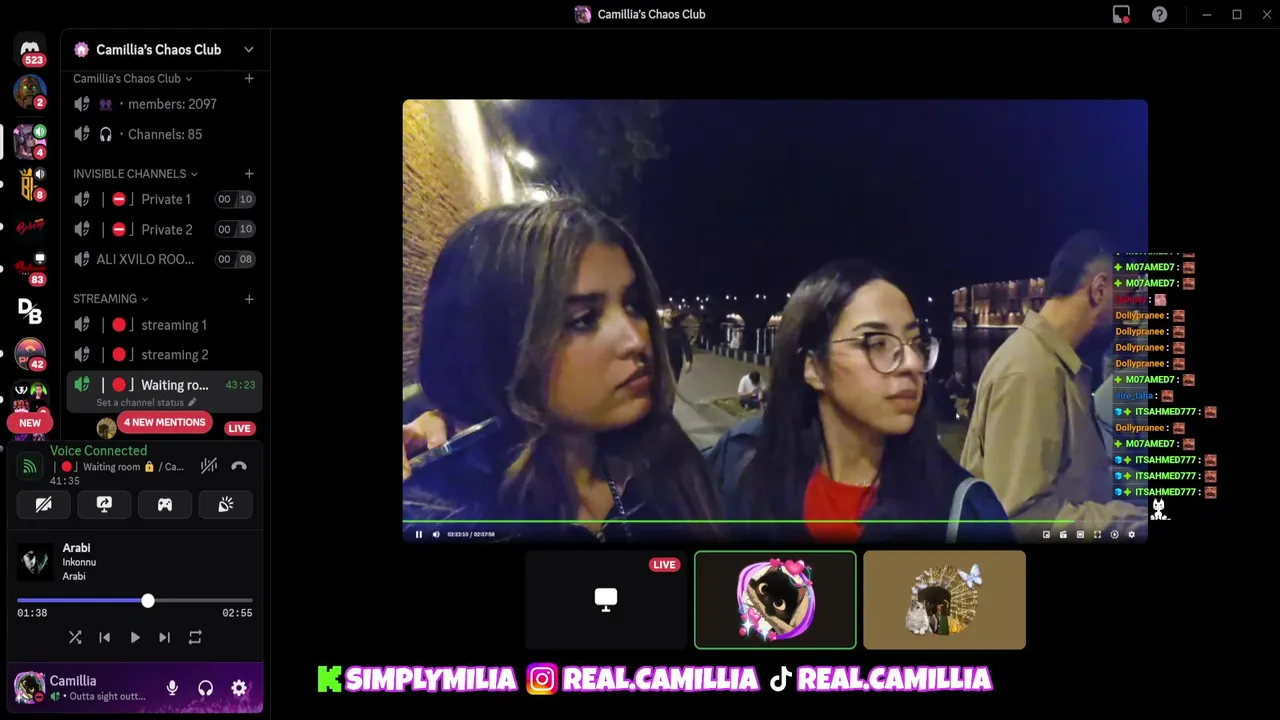Image resolution: width=1280 pixels, height=720 pixels.
Task: Join the ALI XVILO ROO... voice channel
Action: pyautogui.click(x=164, y=259)
